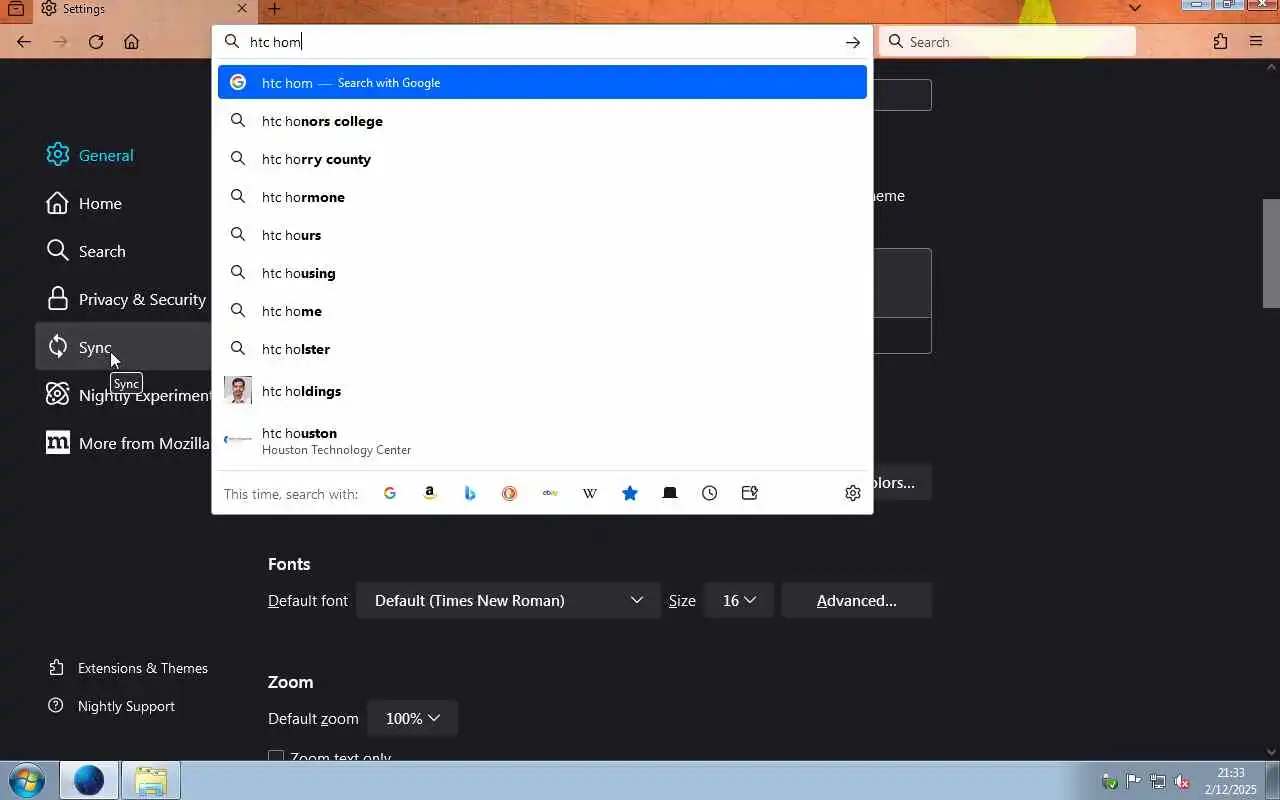
Task: Search this time with Bing
Action: (470, 493)
